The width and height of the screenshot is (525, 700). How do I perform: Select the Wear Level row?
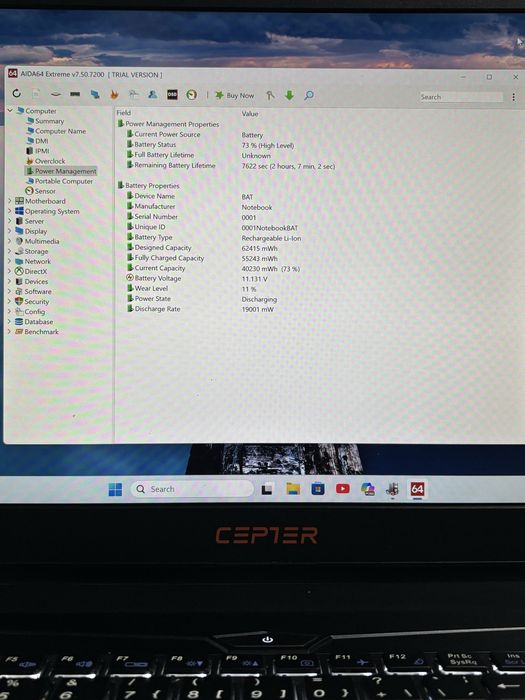[192, 289]
